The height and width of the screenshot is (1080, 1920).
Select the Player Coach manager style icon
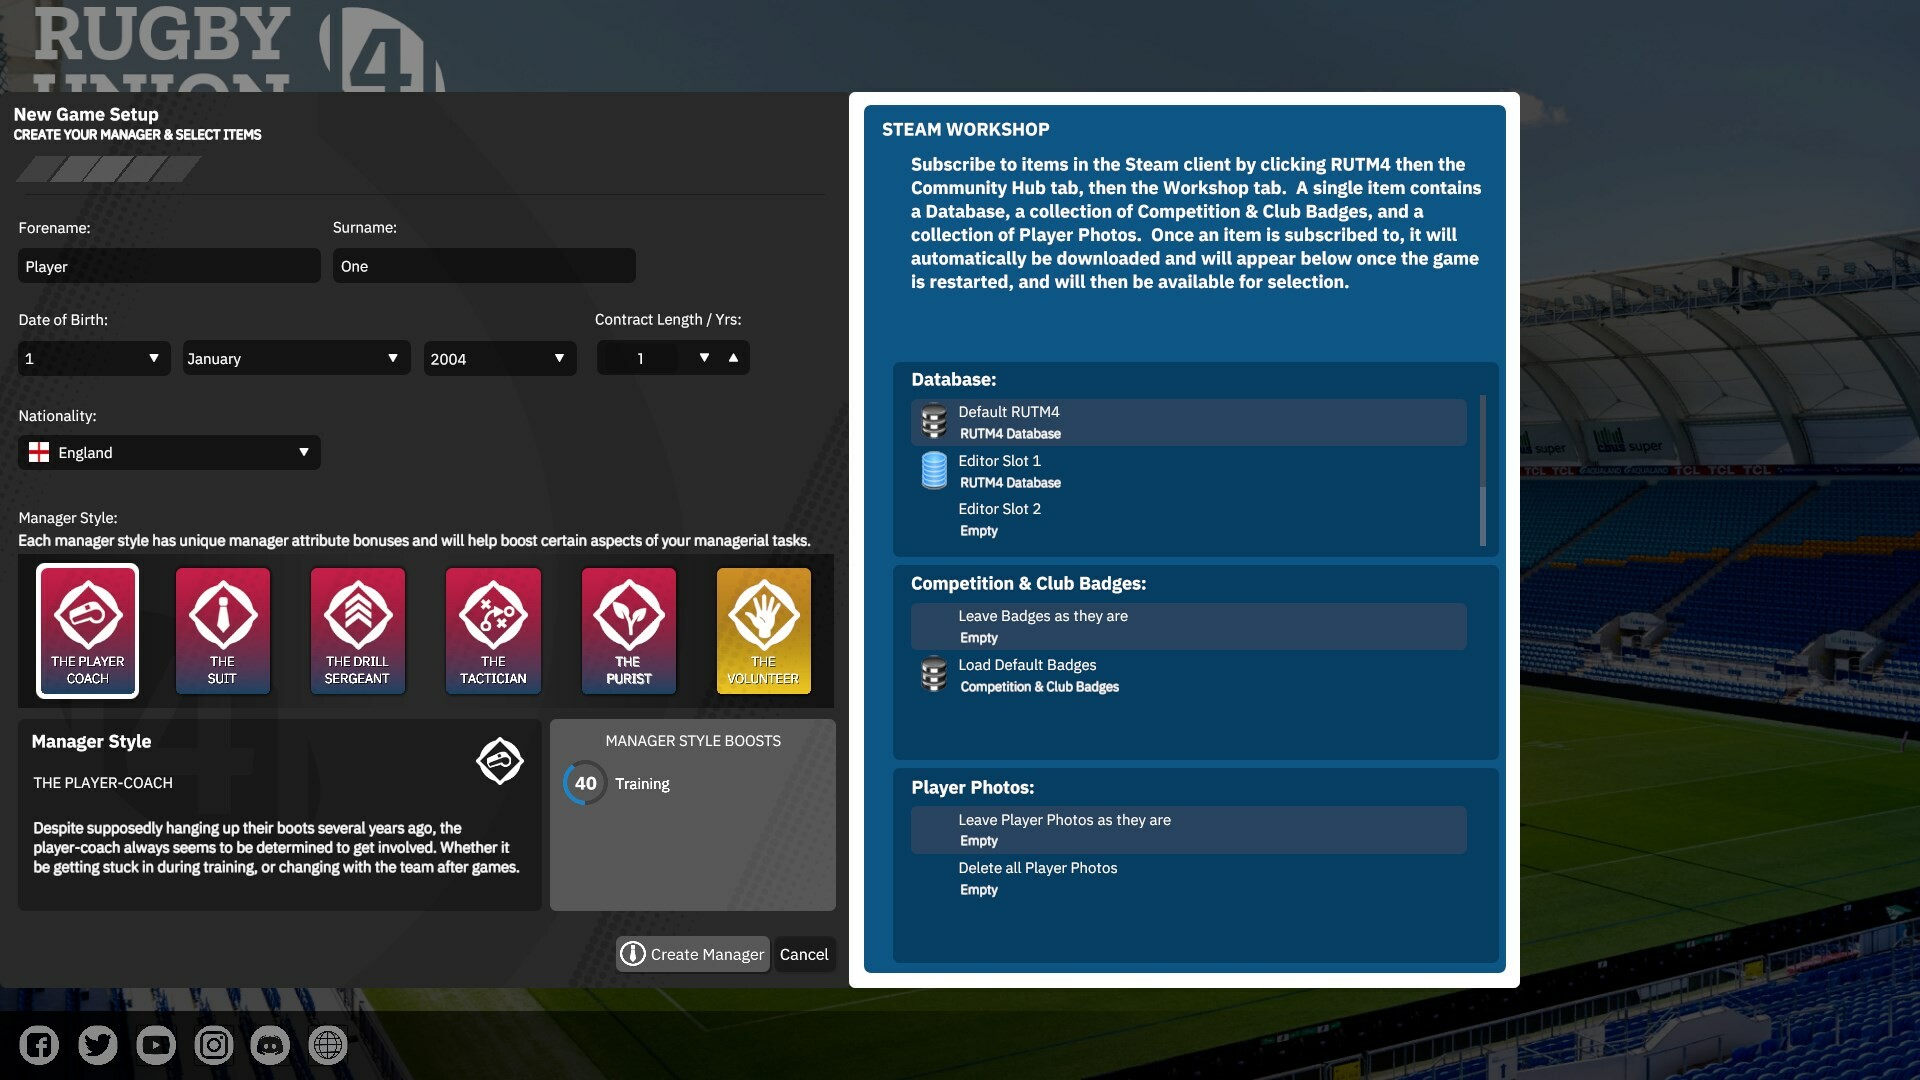[x=87, y=630]
